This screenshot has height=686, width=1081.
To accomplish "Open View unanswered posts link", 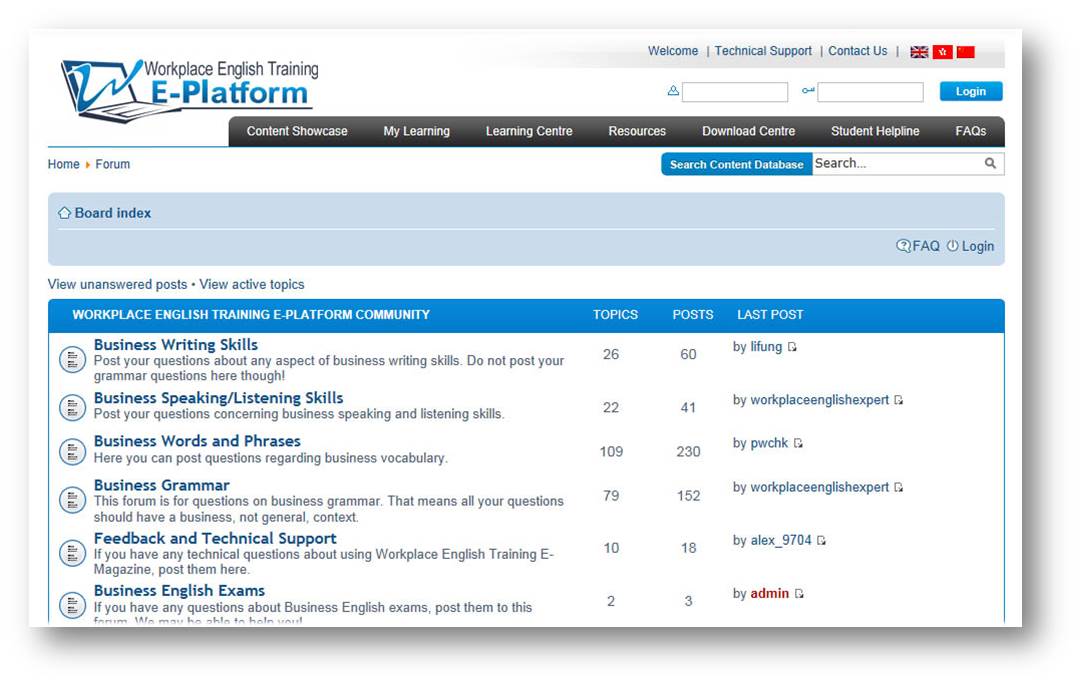I will (117, 285).
